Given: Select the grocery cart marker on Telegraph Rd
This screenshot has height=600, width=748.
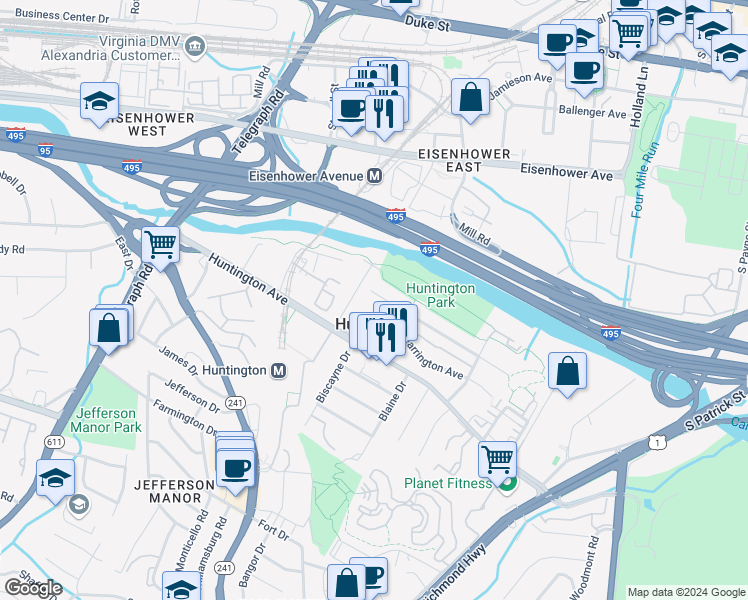Looking at the screenshot, I should pos(160,248).
